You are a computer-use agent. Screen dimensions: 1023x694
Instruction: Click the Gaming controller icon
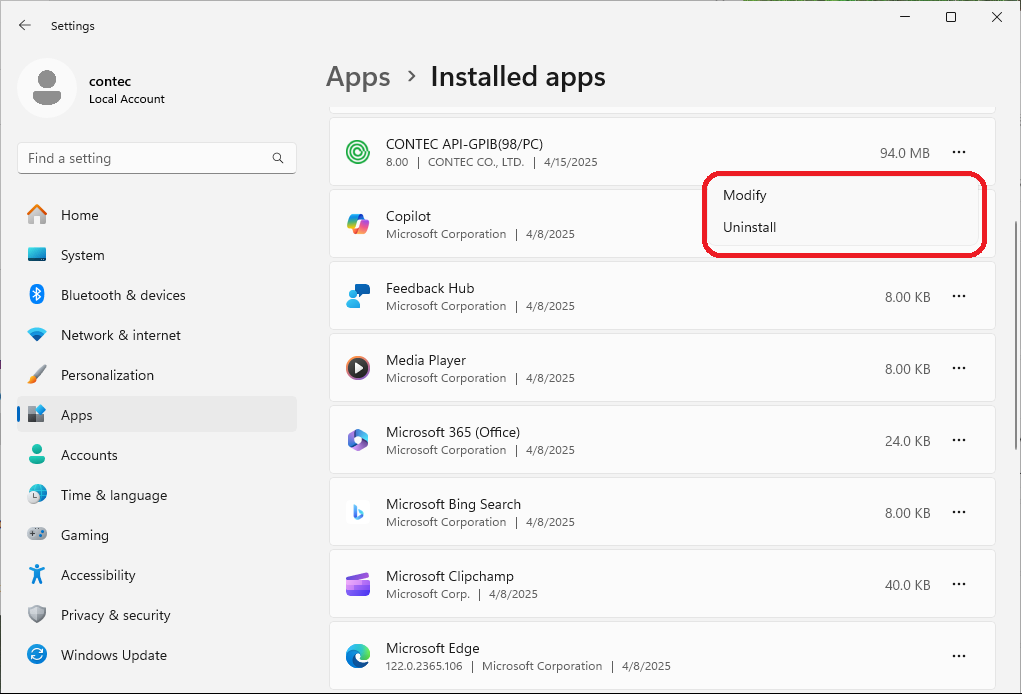[37, 534]
